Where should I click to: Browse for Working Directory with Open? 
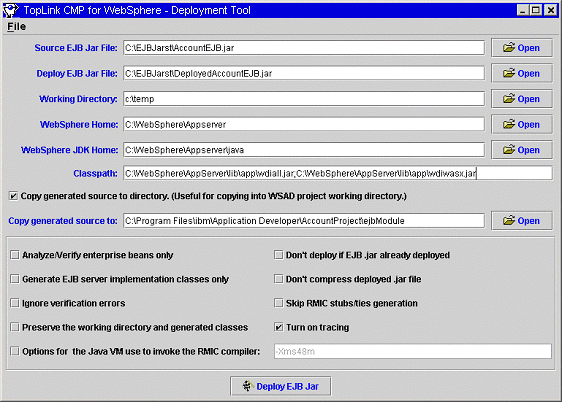pyautogui.click(x=521, y=99)
